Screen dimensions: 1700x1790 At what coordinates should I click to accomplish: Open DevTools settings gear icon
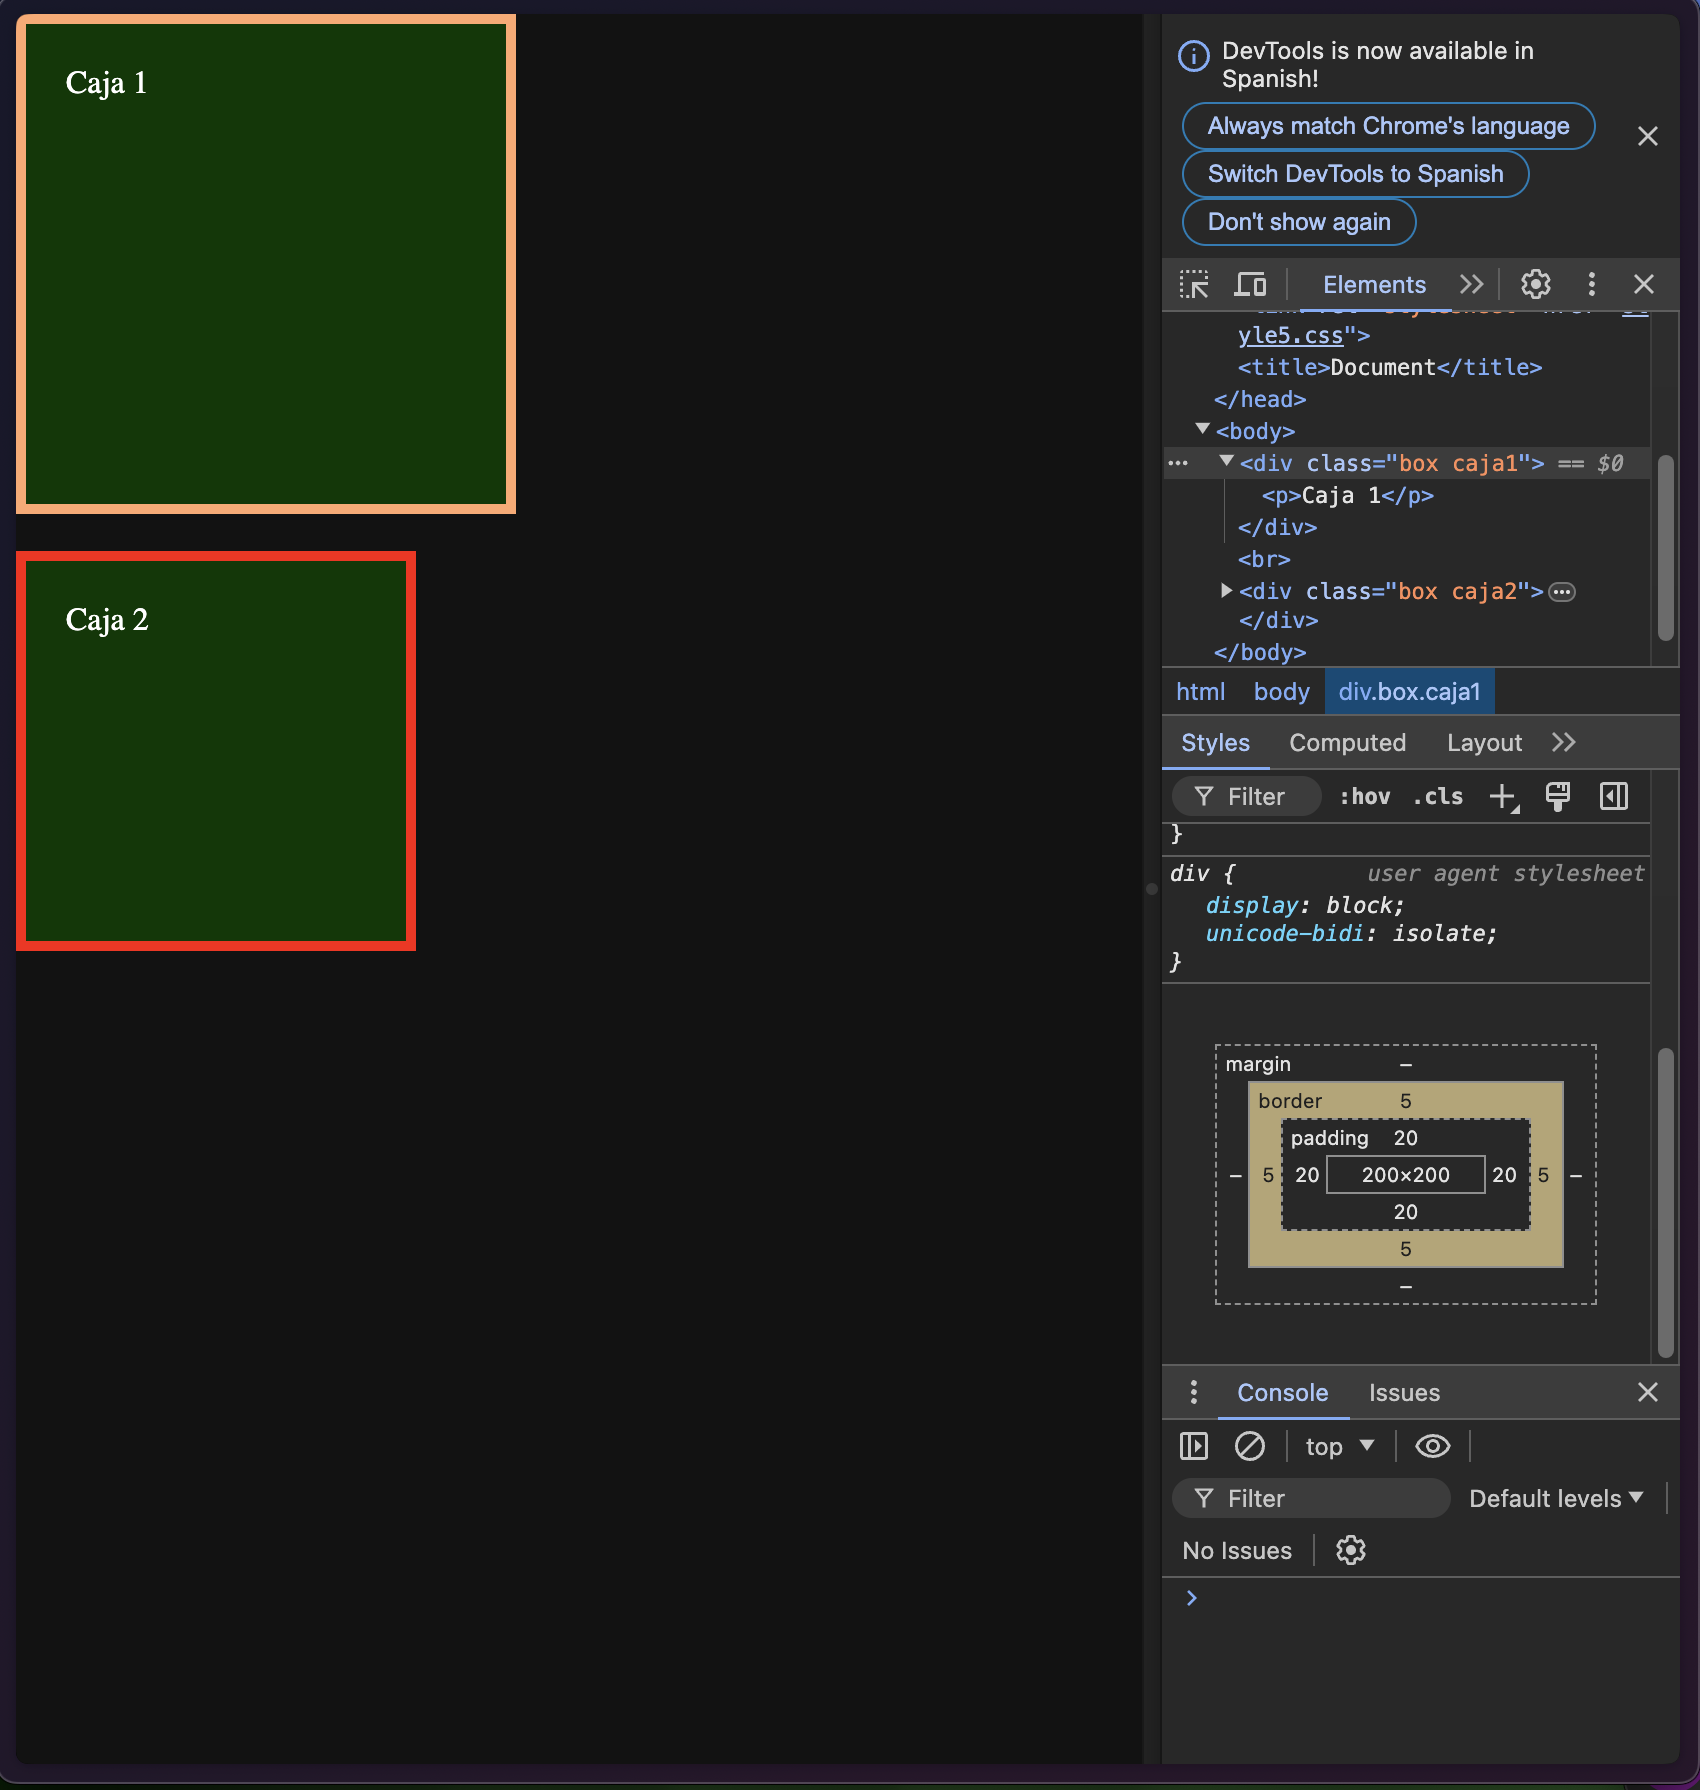tap(1536, 285)
